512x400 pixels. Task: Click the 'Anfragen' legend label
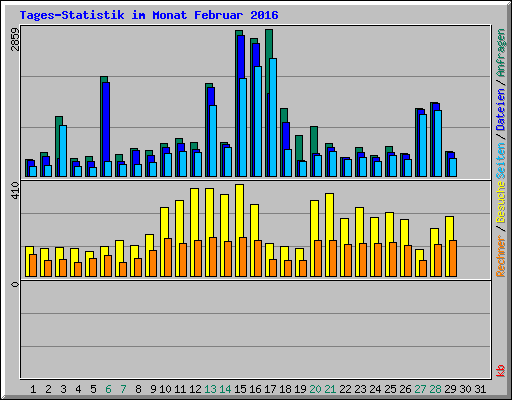[501, 53]
